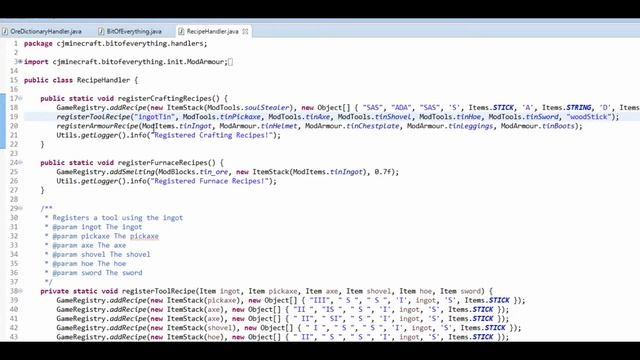Click tin_ore on line 25

pyautogui.click(x=213, y=172)
